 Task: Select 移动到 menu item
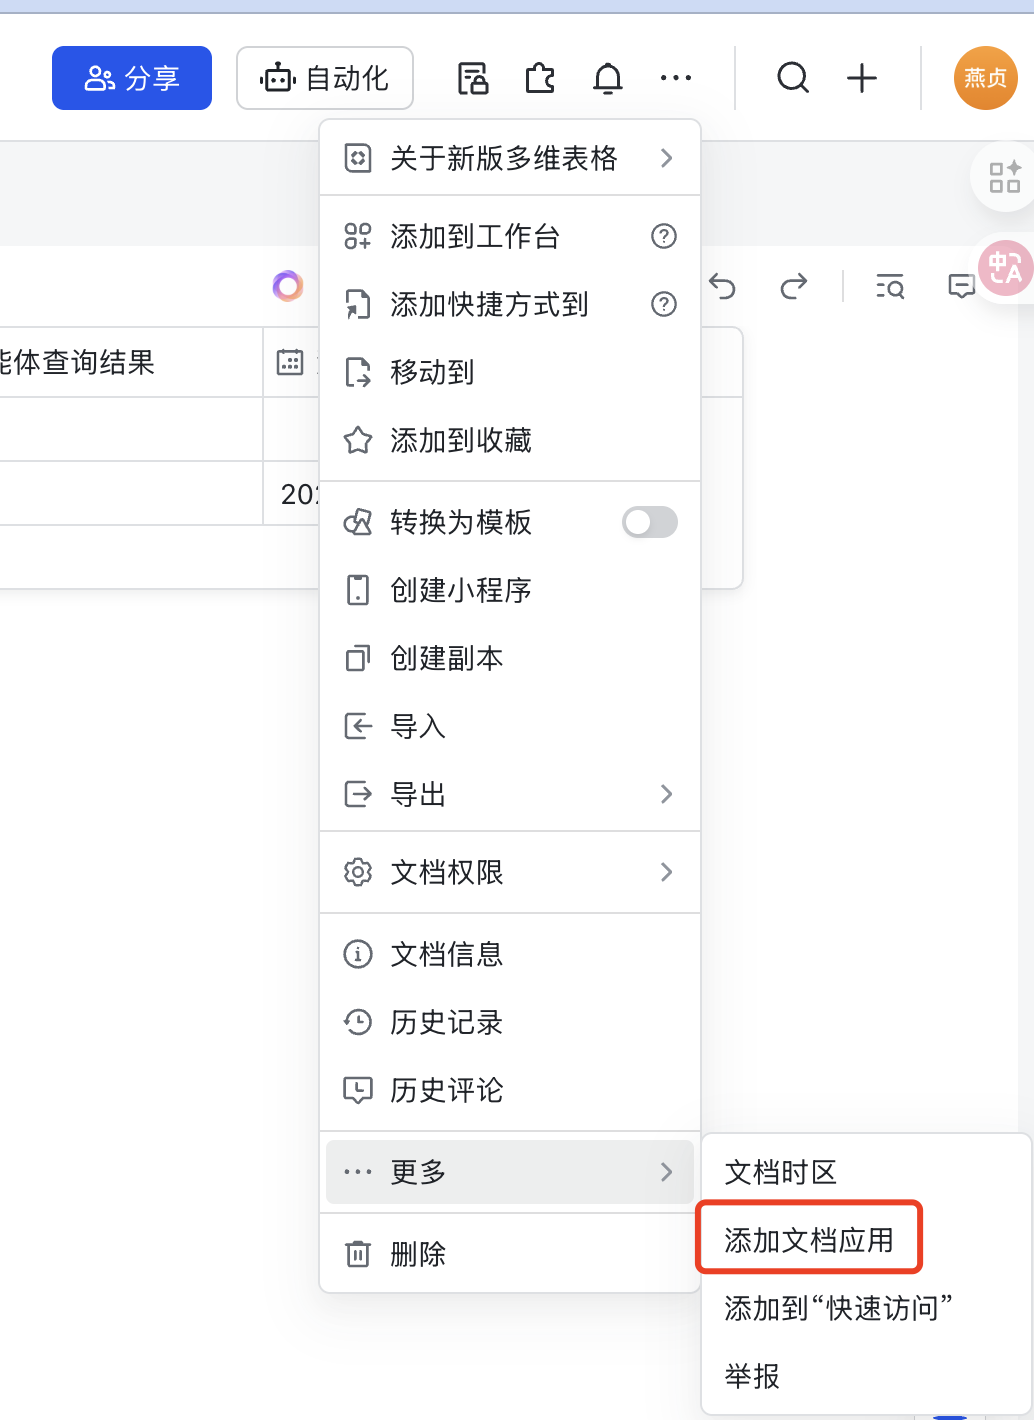pos(510,372)
